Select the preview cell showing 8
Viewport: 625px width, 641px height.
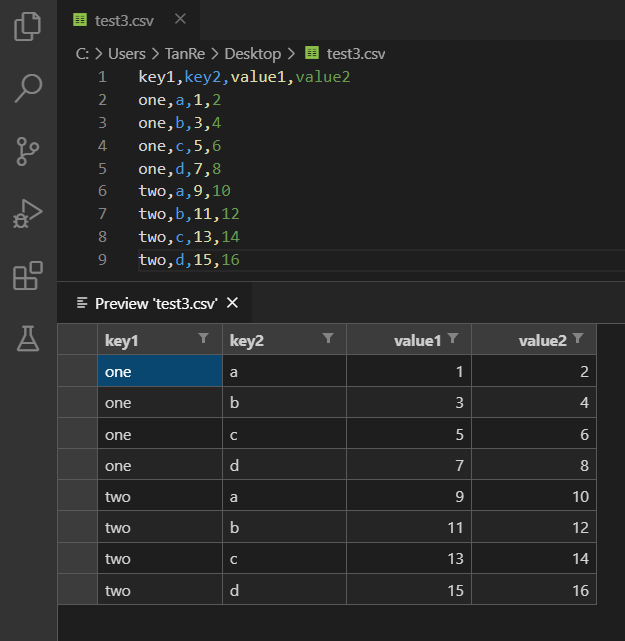(x=534, y=465)
